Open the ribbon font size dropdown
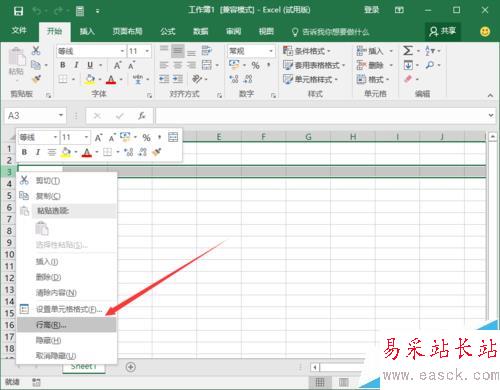This screenshot has width=500, height=390. 147,51
